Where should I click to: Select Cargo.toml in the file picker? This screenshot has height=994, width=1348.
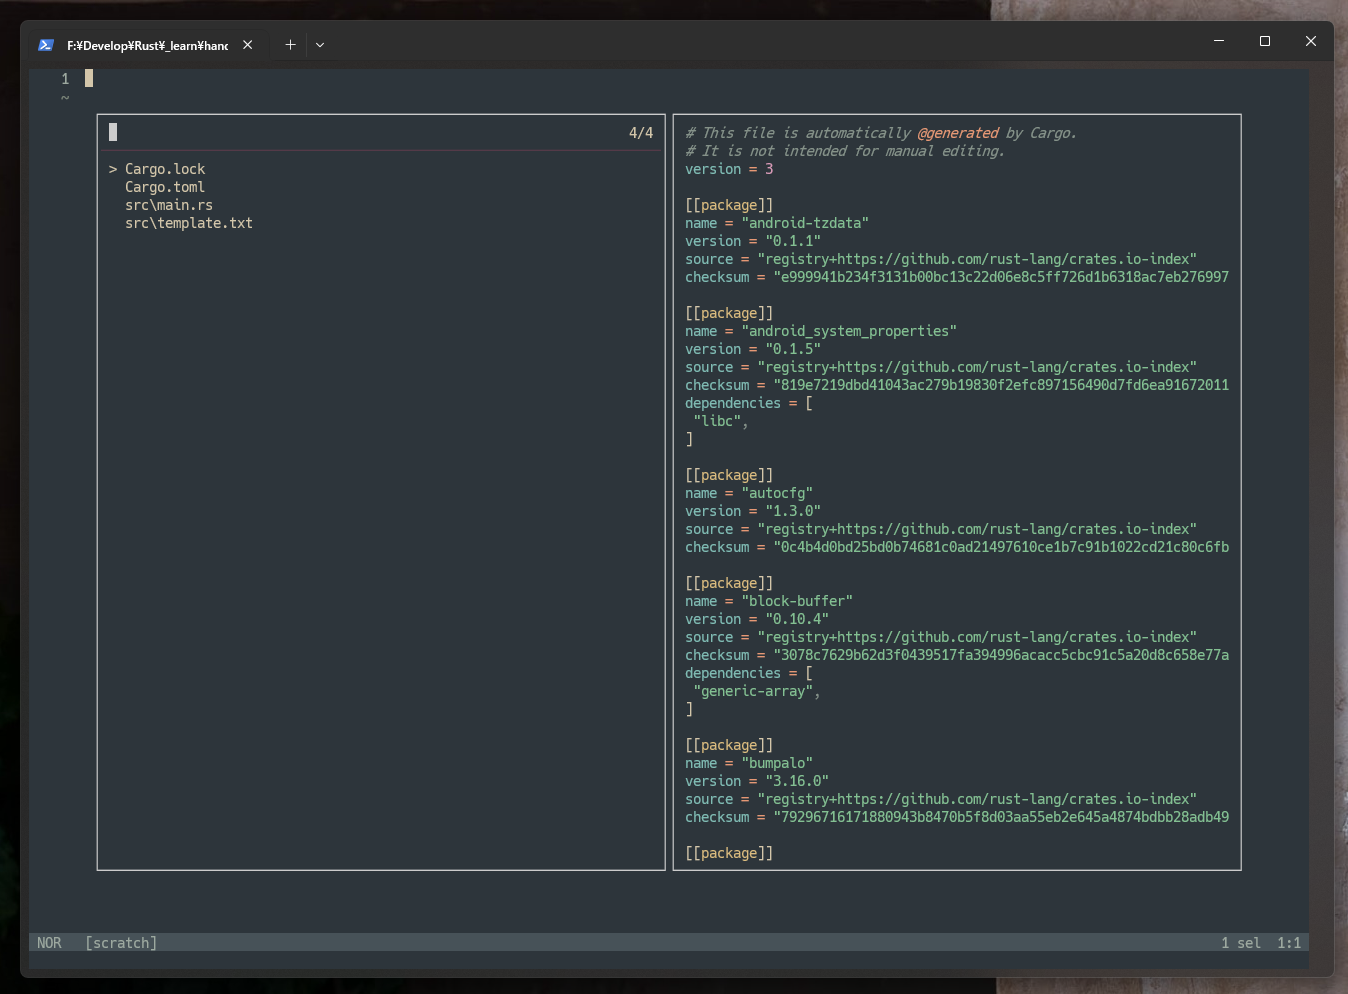click(165, 186)
